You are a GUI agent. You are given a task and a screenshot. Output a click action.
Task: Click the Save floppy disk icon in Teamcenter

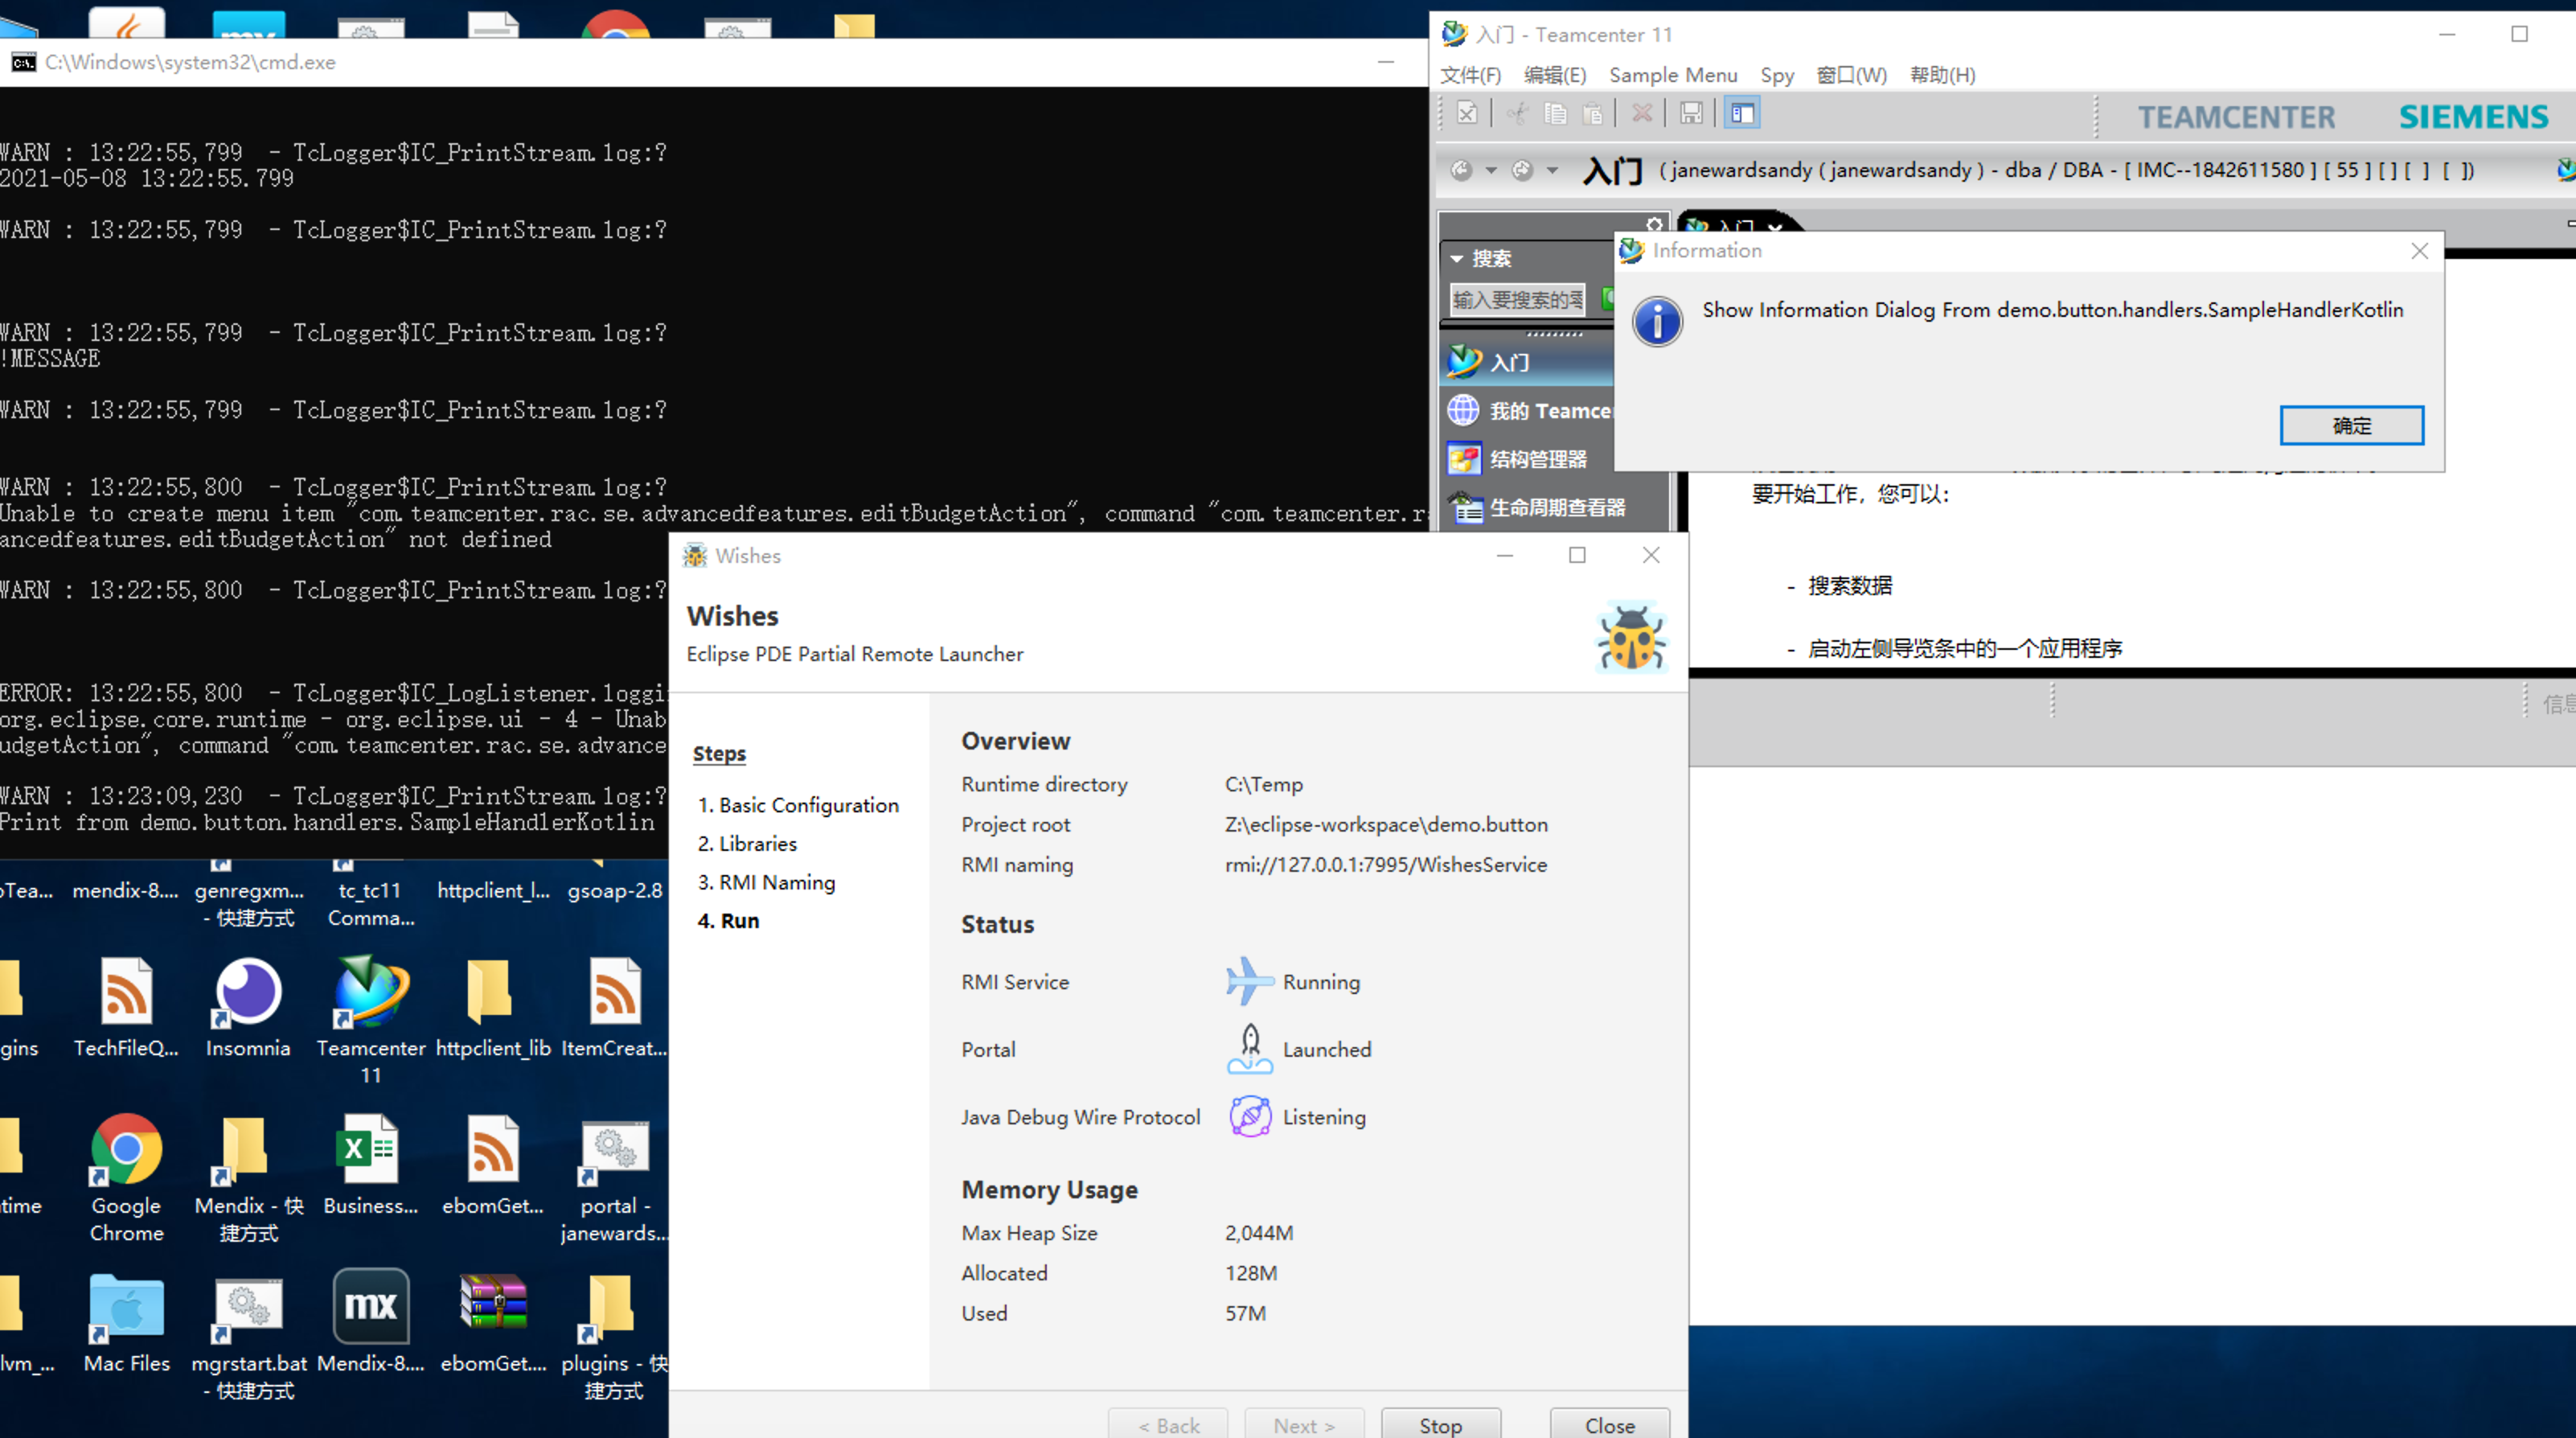coord(1691,114)
